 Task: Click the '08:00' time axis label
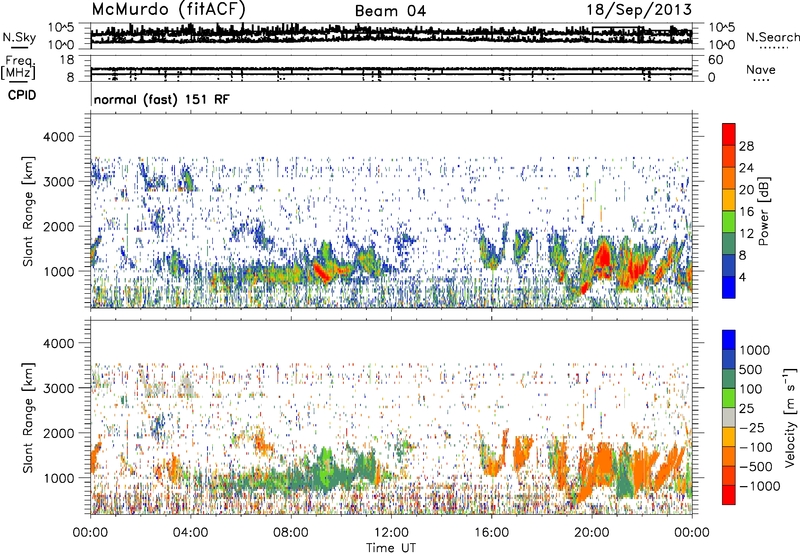click(x=291, y=533)
